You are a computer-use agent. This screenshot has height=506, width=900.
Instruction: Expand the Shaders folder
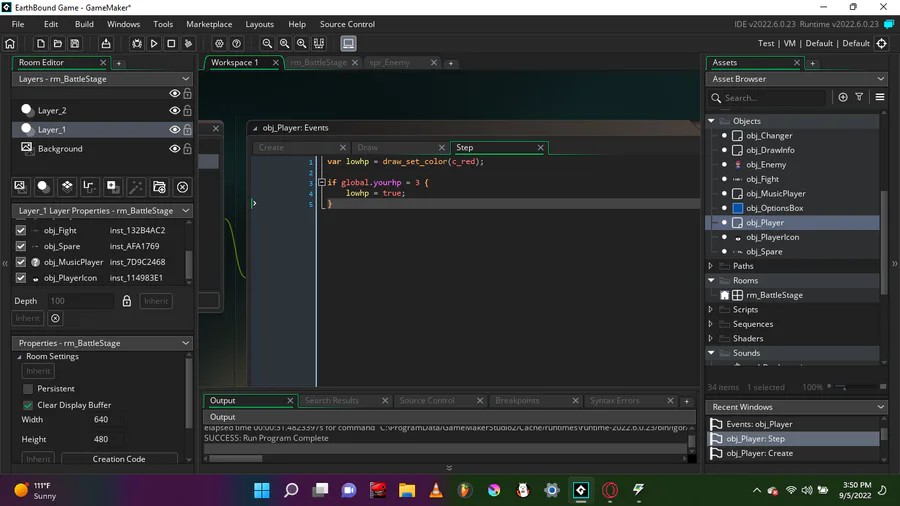[711, 338]
